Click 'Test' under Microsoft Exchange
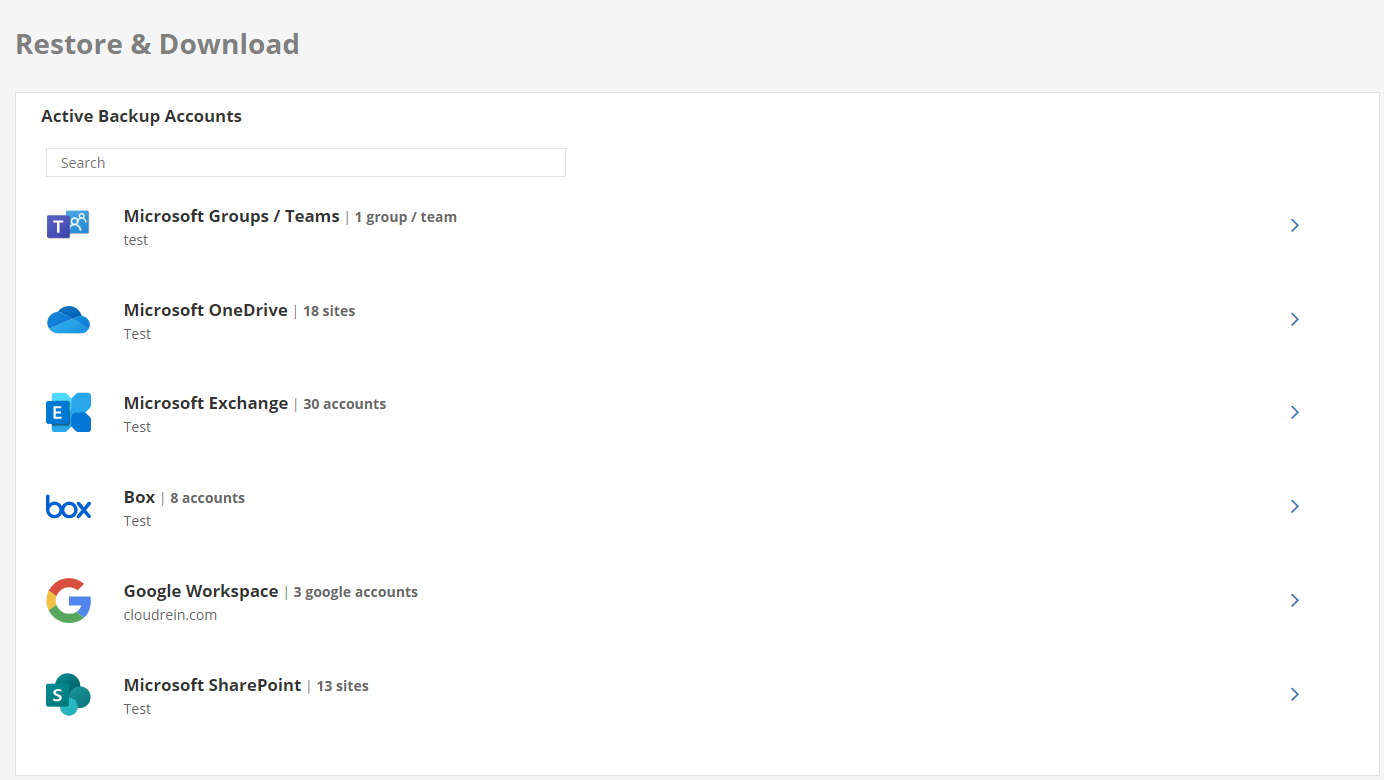 (137, 427)
